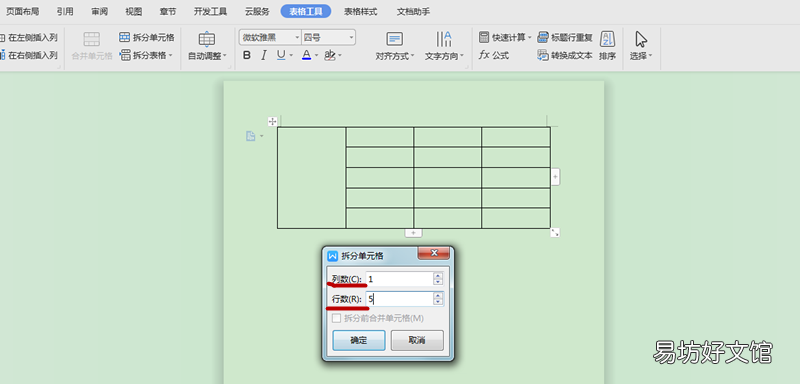Screen dimensions: 800x384
Task: Open the 快速计算 quick calculate menu
Action: coord(505,37)
